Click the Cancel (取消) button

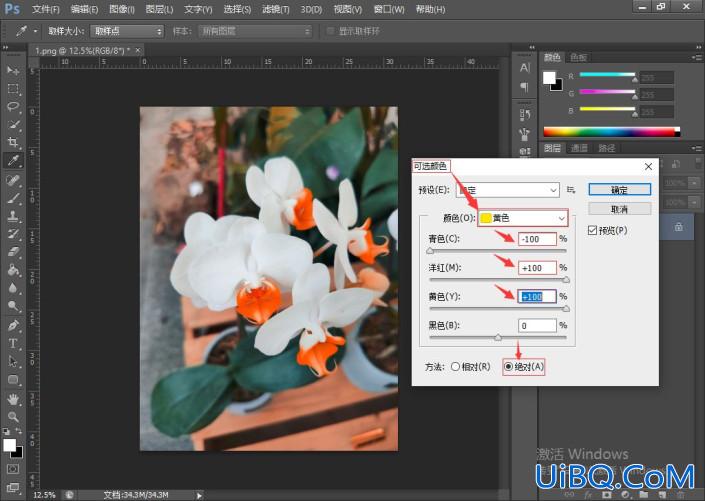(x=620, y=209)
